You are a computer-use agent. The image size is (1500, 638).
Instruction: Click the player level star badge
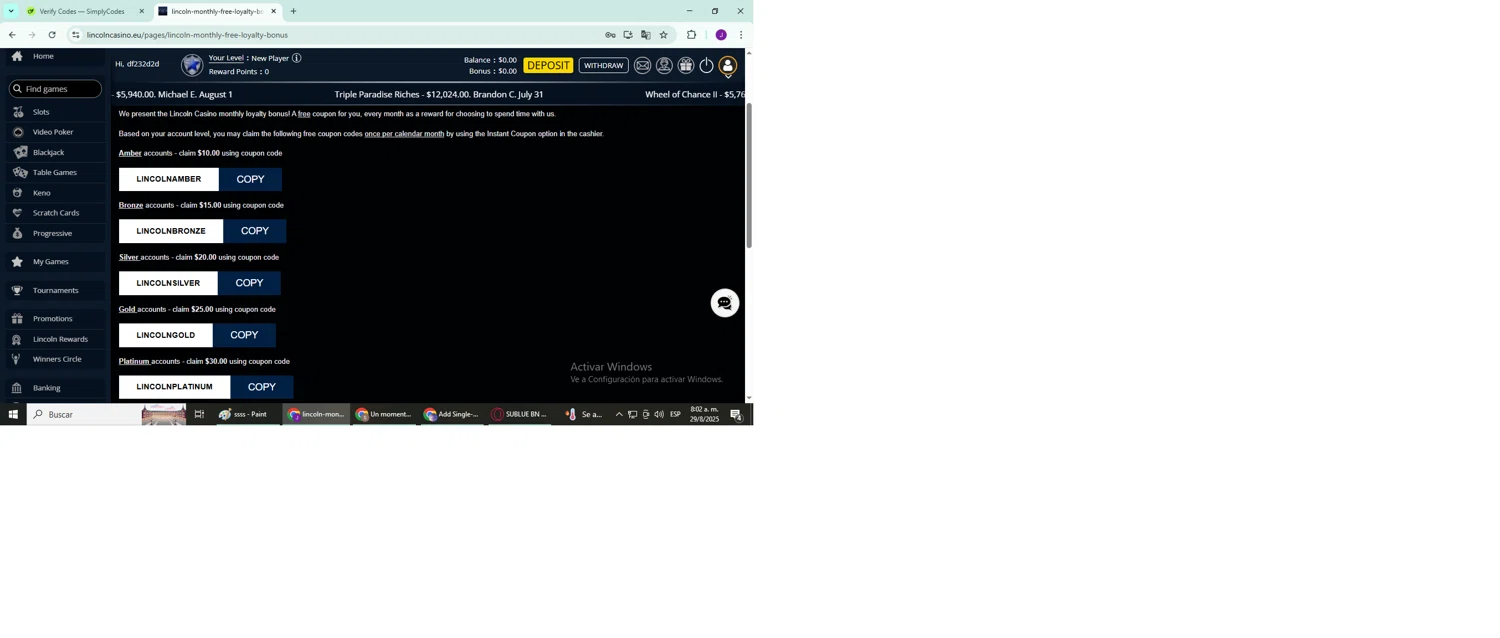tap(192, 65)
